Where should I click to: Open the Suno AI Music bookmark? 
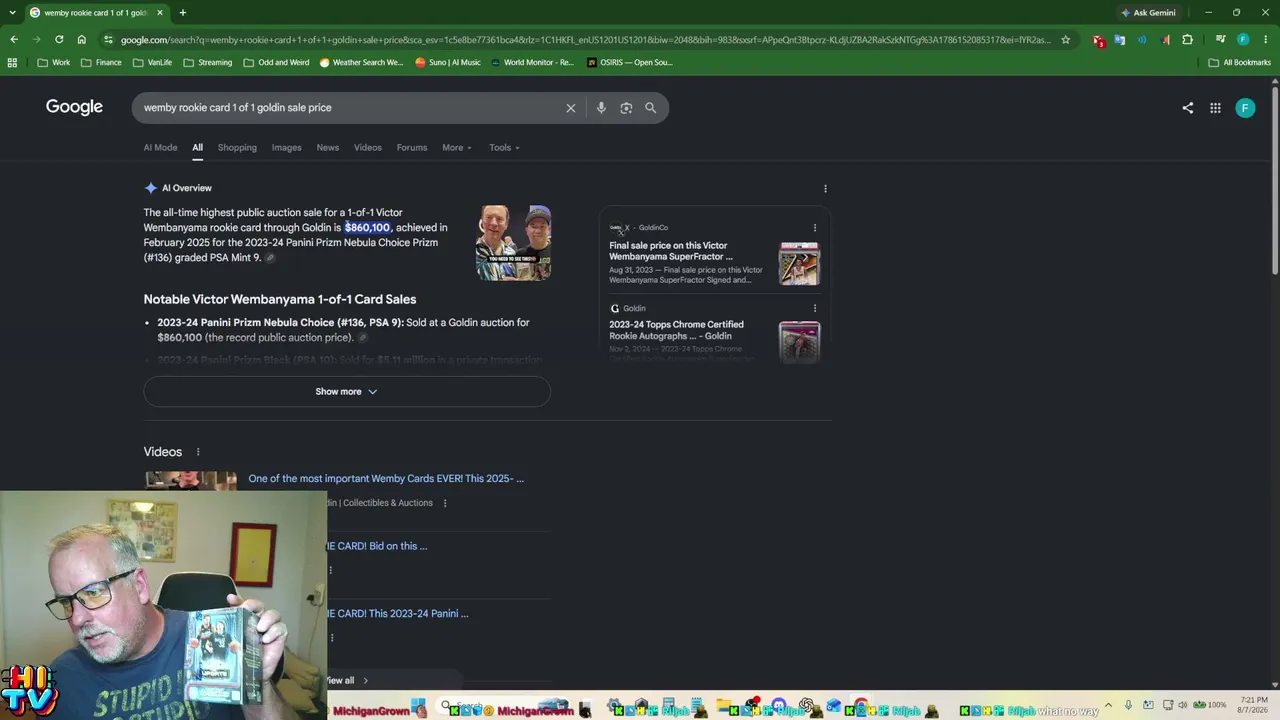[447, 62]
